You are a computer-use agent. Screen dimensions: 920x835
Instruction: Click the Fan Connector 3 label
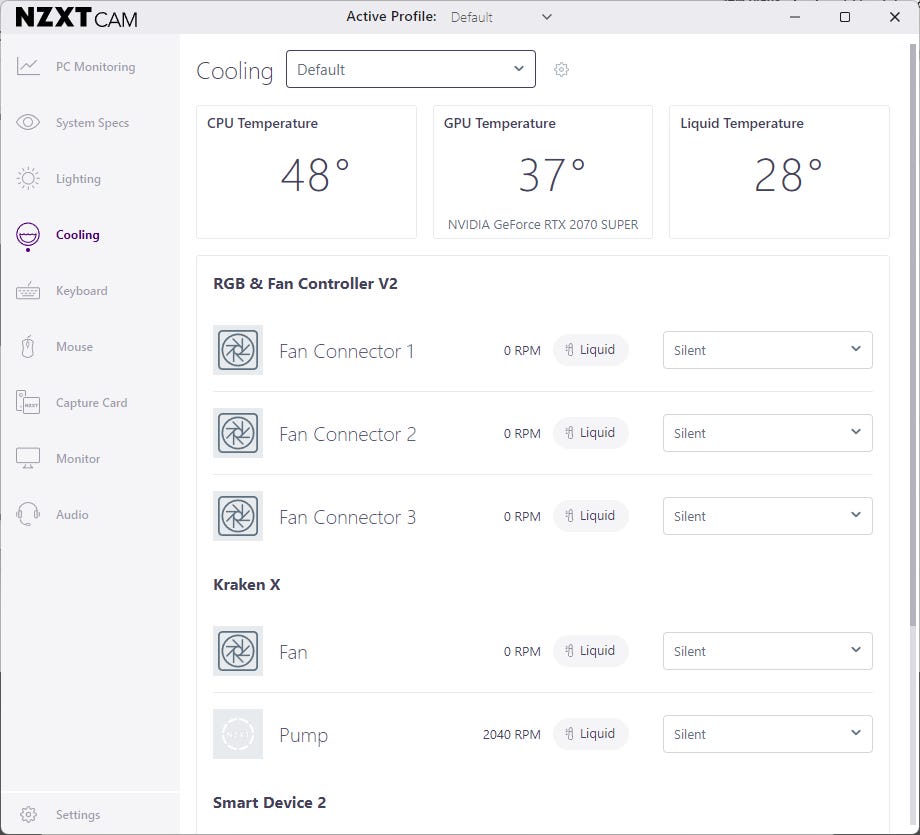[347, 517]
